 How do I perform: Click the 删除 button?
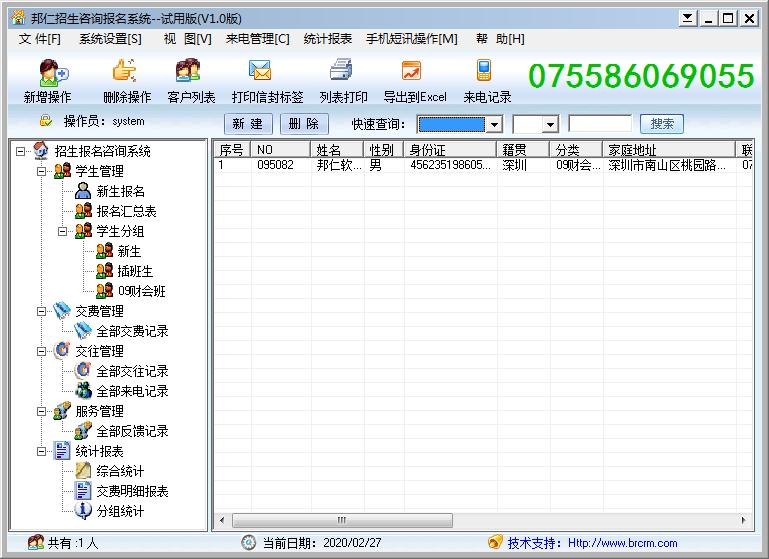pyautogui.click(x=304, y=124)
